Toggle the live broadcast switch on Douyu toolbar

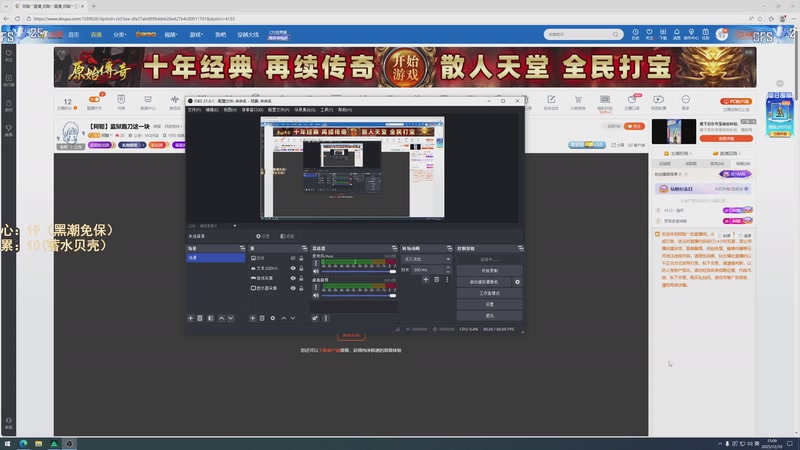(94, 99)
